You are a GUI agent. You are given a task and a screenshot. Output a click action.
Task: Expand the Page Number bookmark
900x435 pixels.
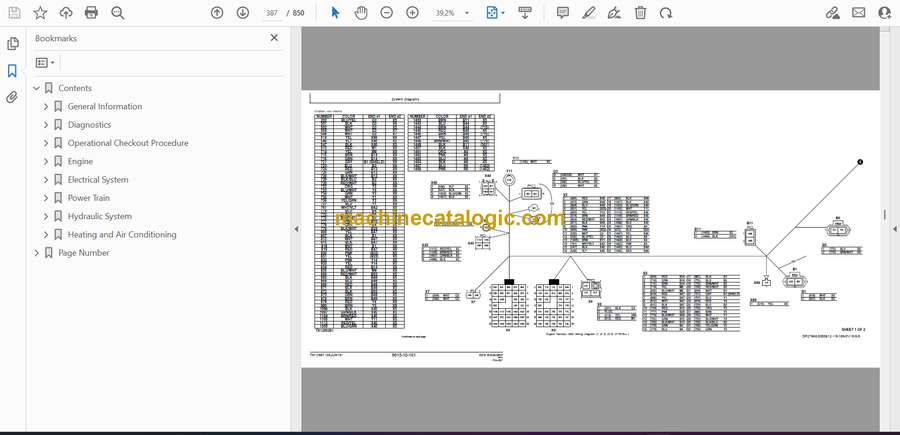click(37, 253)
